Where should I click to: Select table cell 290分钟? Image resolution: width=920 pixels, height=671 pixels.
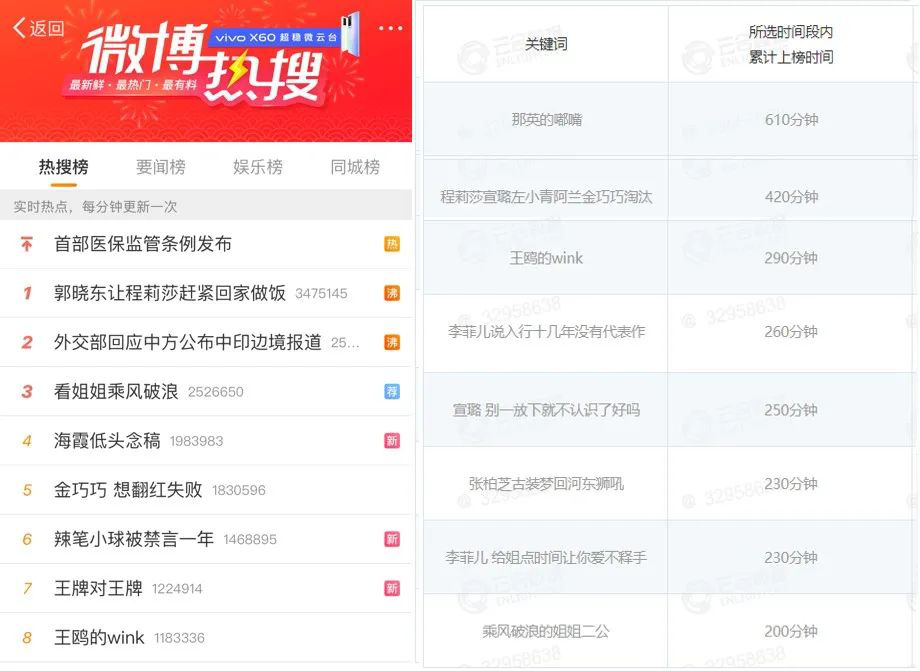(x=791, y=258)
